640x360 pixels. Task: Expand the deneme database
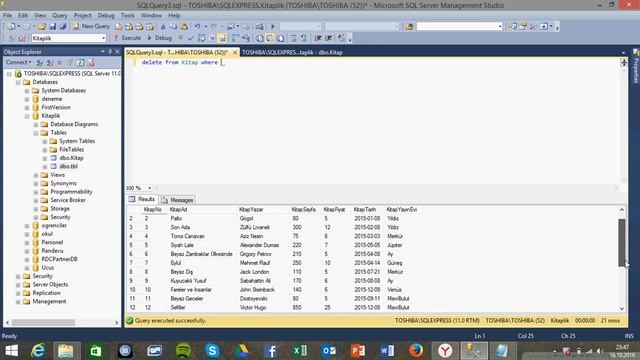[27, 99]
